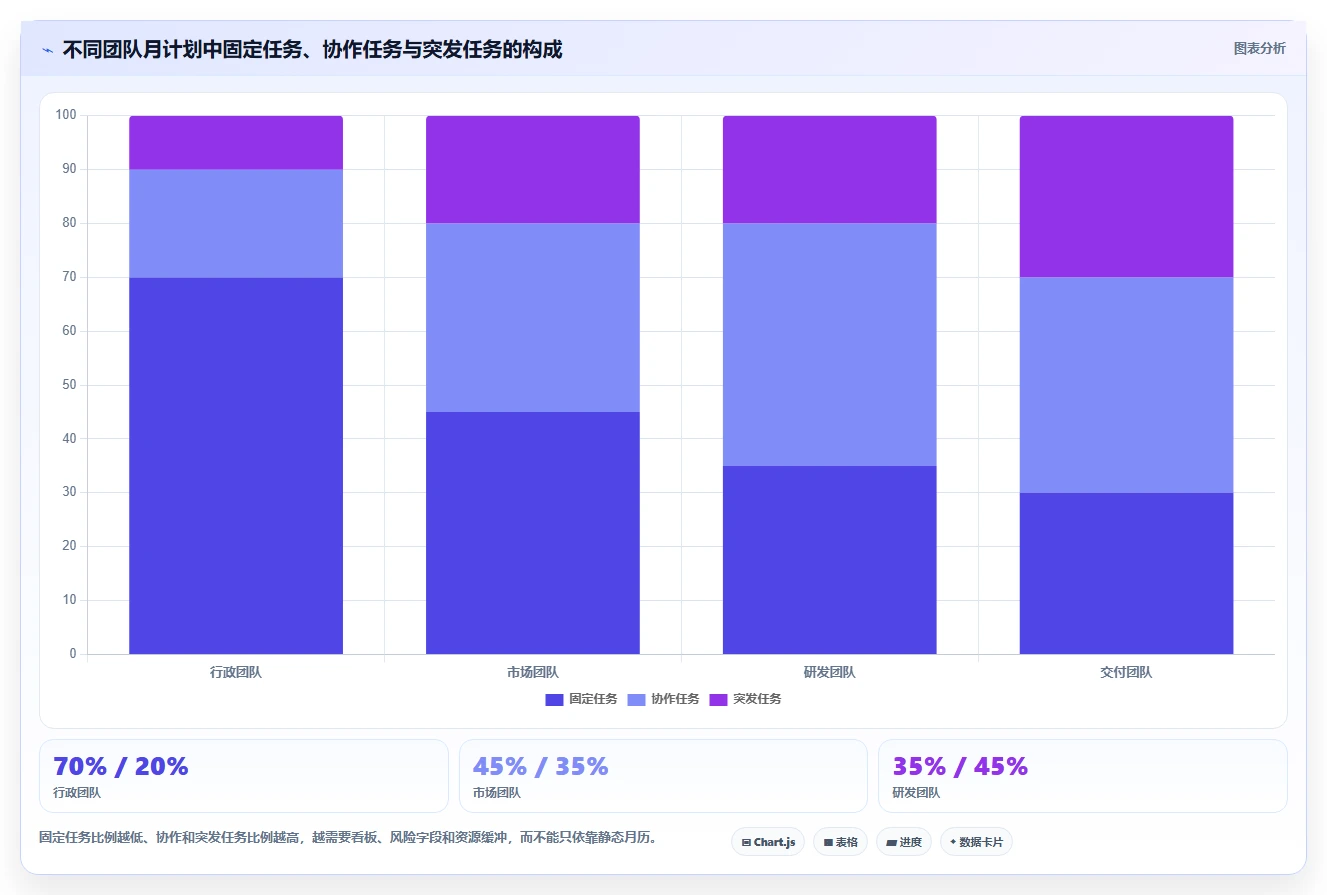
Task: Click the 35% / 45% stat value
Action: (960, 767)
